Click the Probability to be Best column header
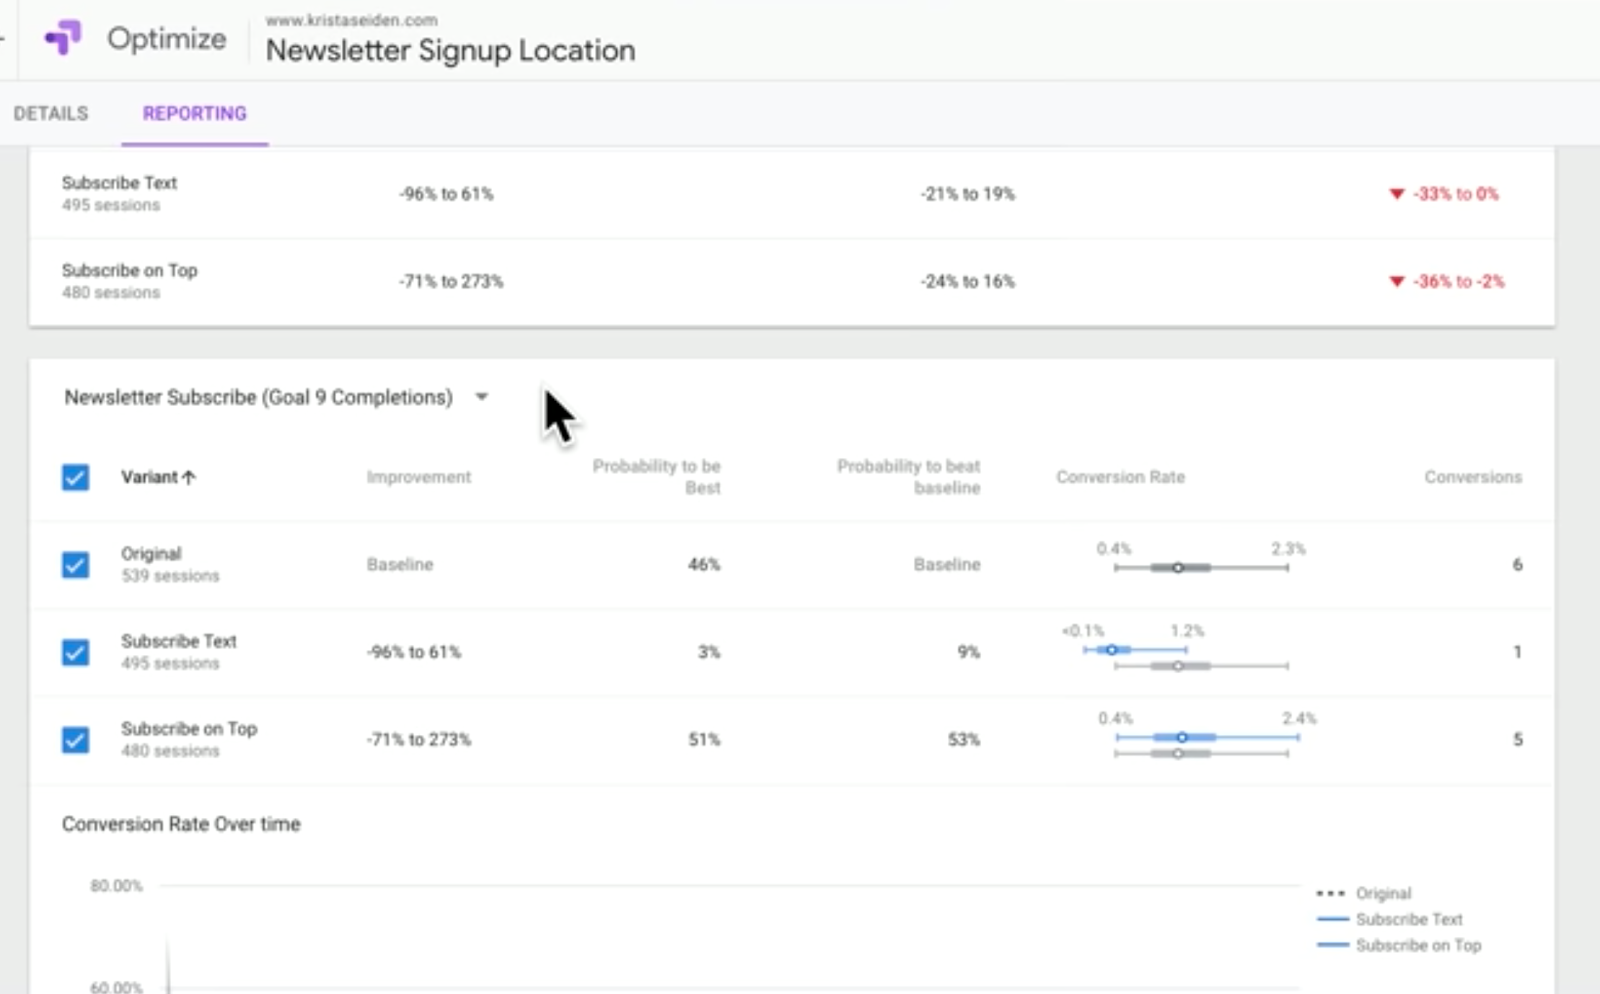 [656, 477]
